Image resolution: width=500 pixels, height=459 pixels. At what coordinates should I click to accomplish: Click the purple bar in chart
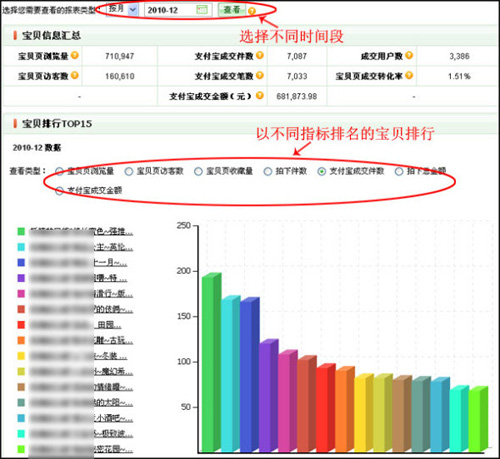click(x=269, y=396)
